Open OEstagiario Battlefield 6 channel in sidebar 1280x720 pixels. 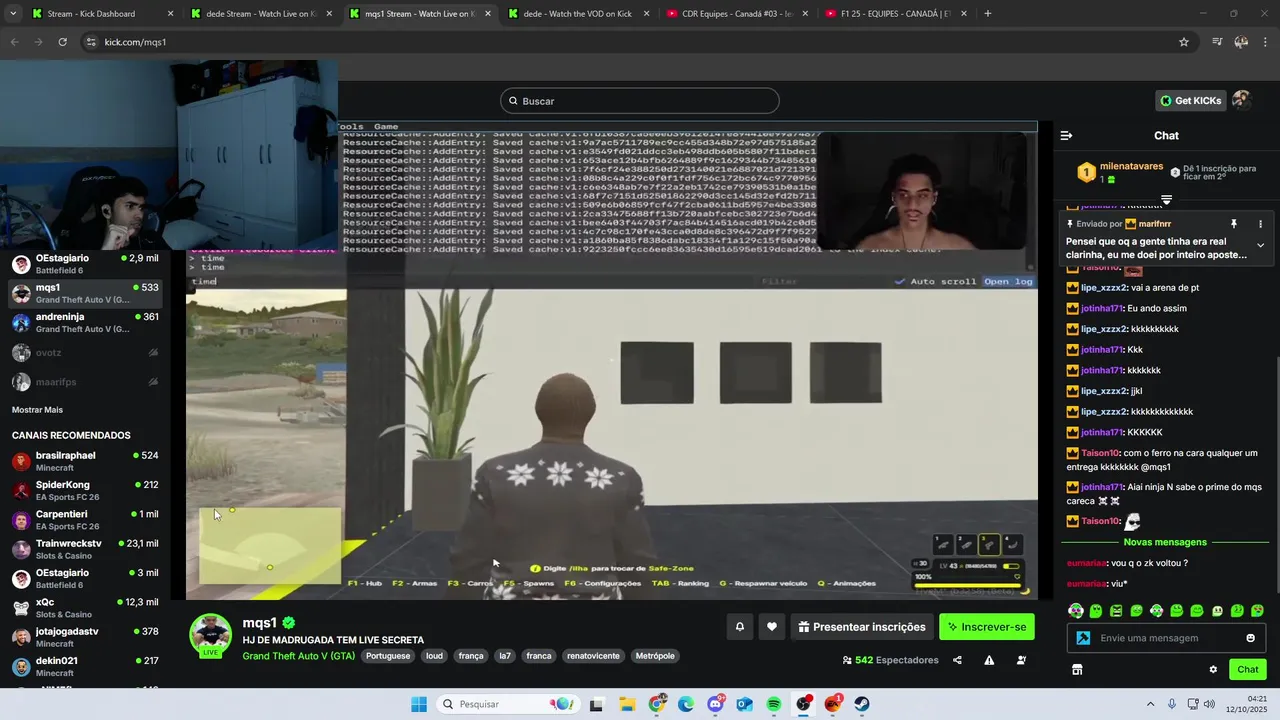[x=85, y=264]
